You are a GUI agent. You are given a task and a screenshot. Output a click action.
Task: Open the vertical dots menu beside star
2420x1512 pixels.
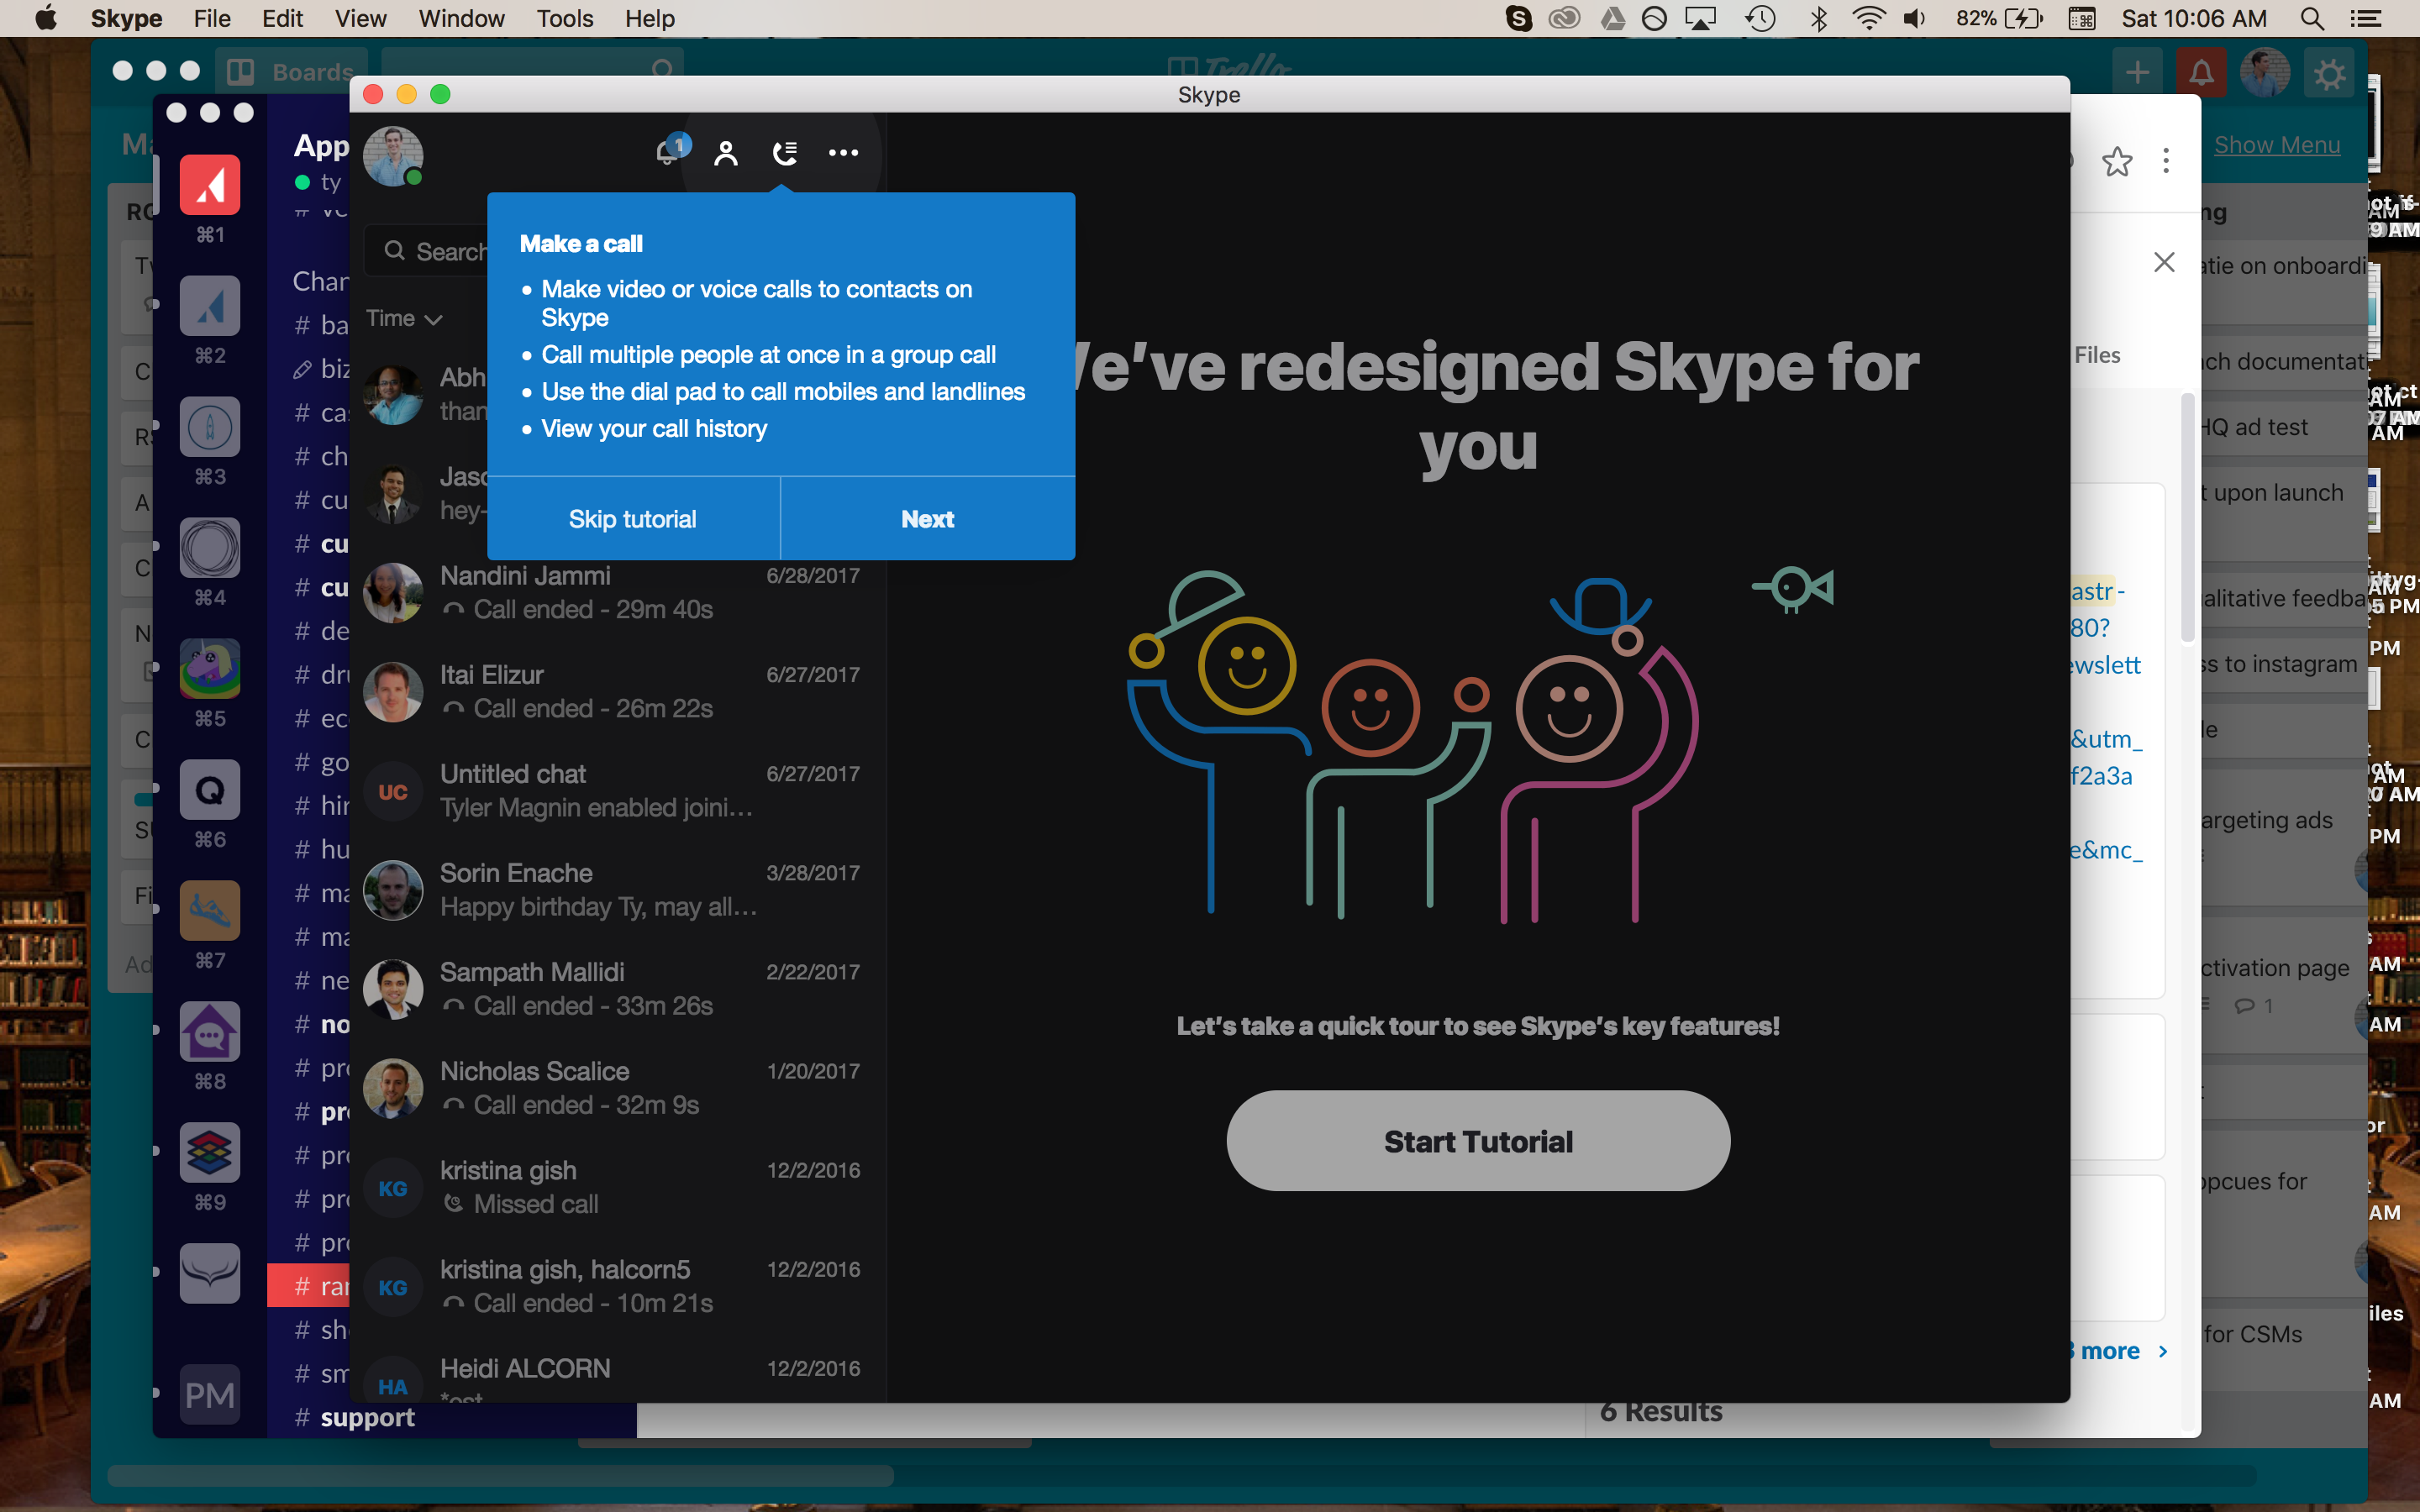coord(2166,161)
